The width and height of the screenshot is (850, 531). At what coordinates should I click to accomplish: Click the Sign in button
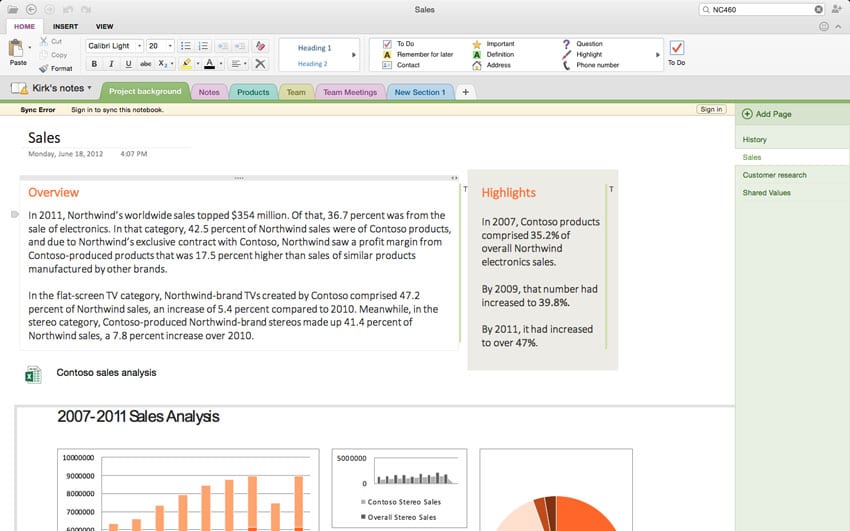711,109
